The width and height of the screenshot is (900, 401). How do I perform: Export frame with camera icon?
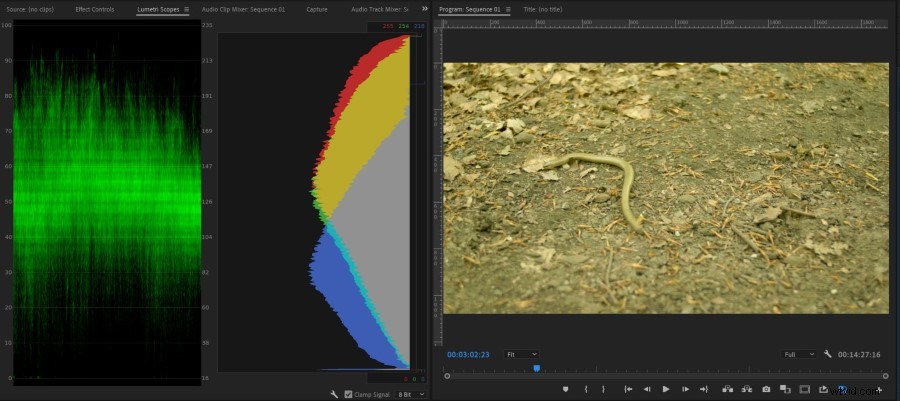point(766,389)
